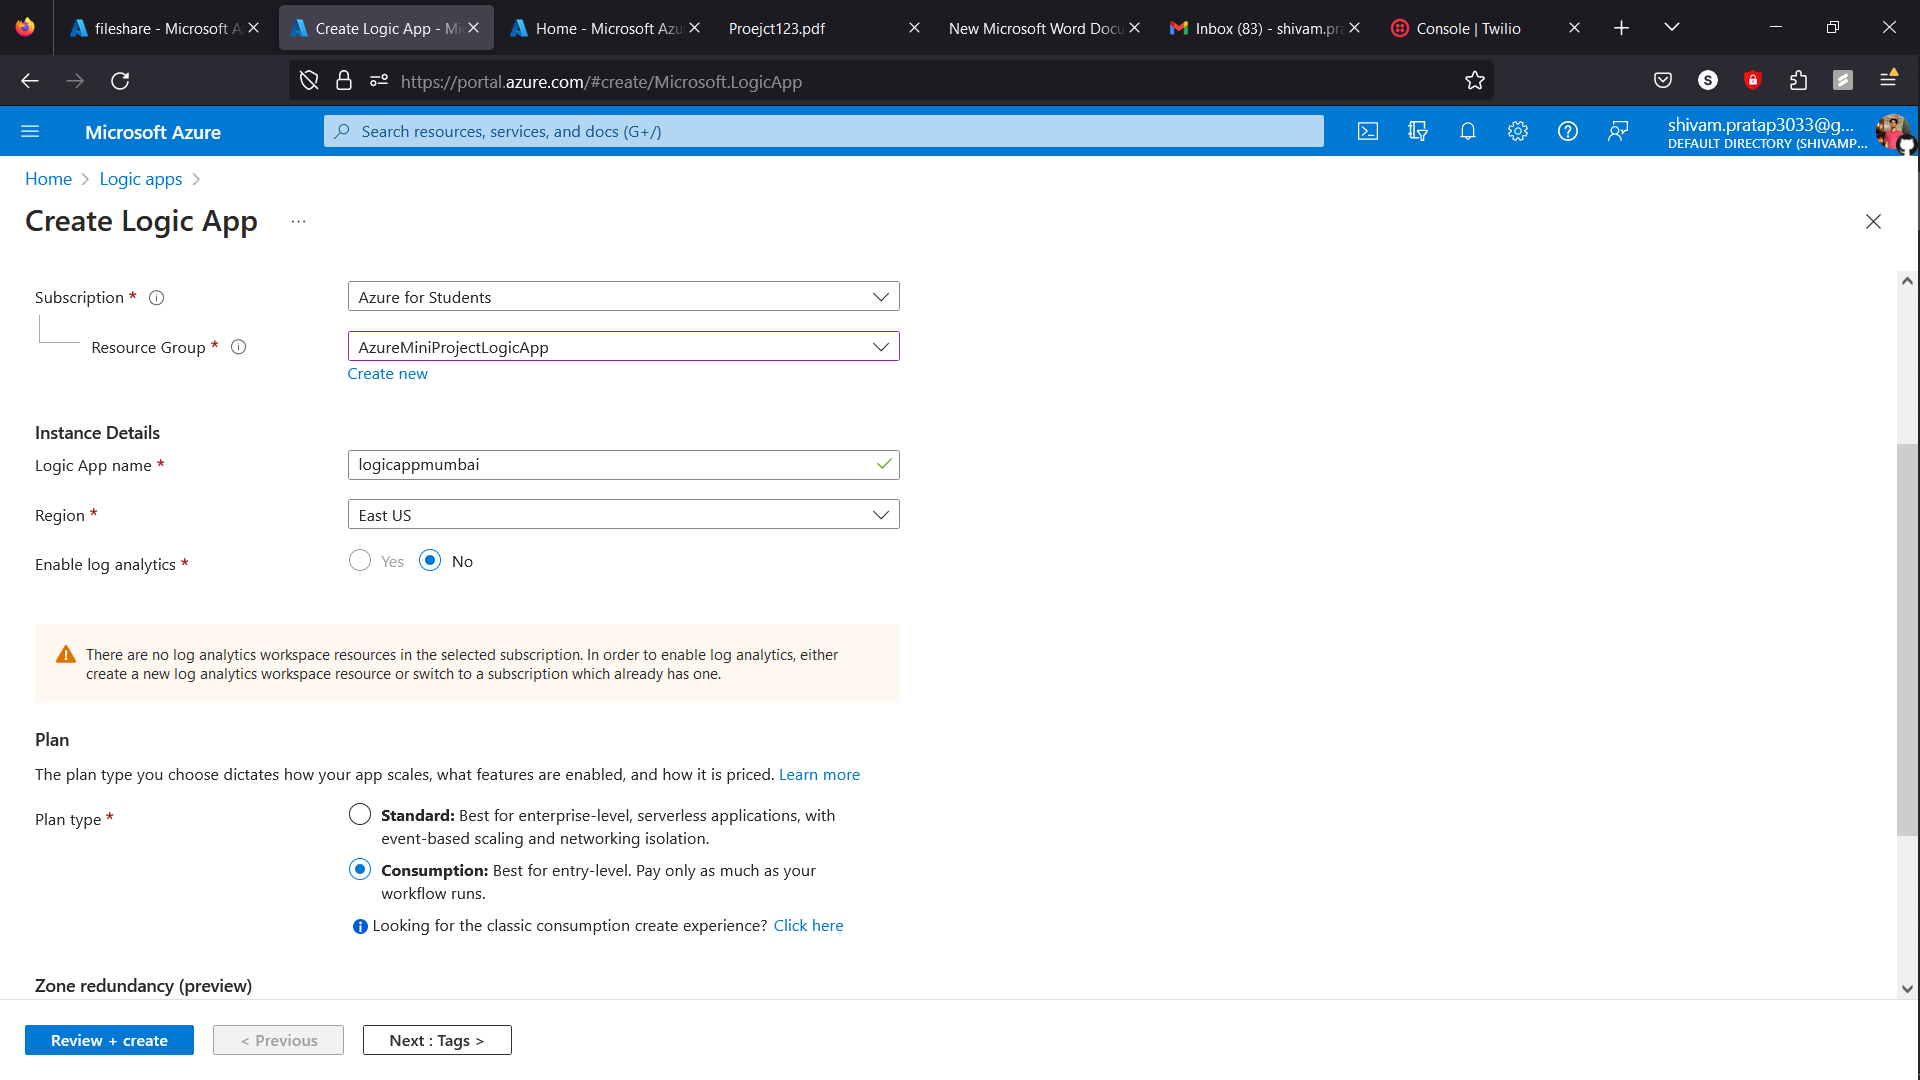
Task: Switch to fileshare Microsoft Azure tab
Action: point(160,28)
